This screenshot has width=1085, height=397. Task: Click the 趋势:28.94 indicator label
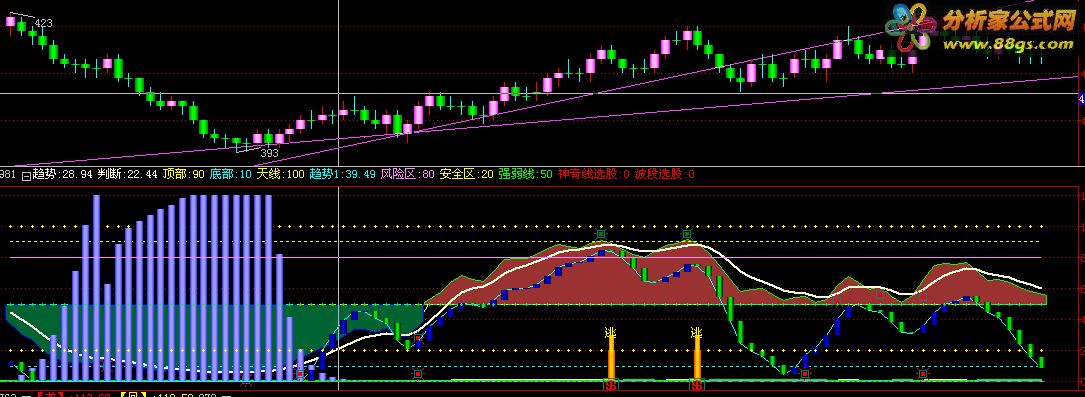coord(62,174)
